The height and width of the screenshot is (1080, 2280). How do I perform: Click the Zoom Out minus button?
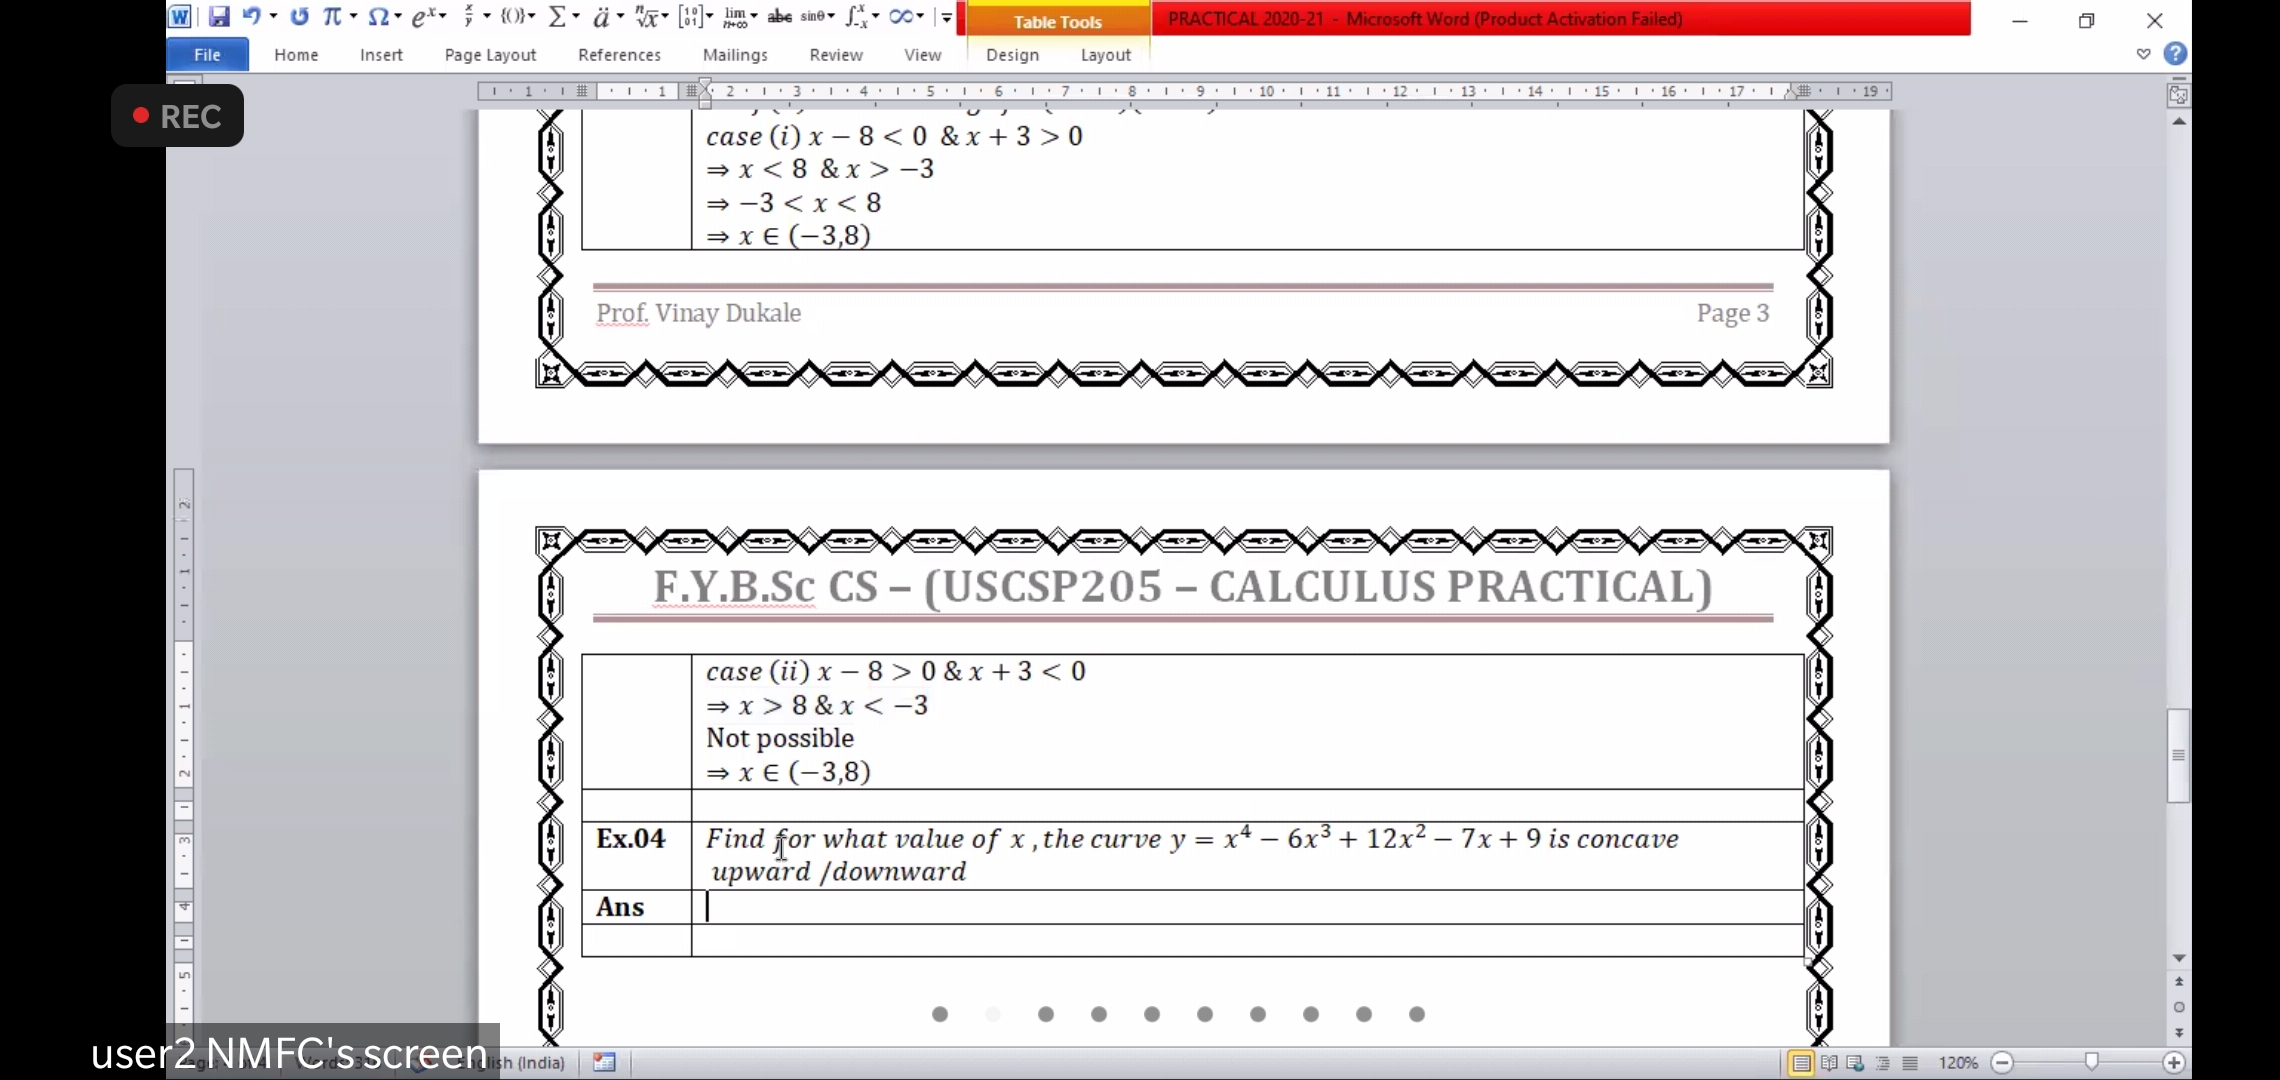pyautogui.click(x=2002, y=1063)
